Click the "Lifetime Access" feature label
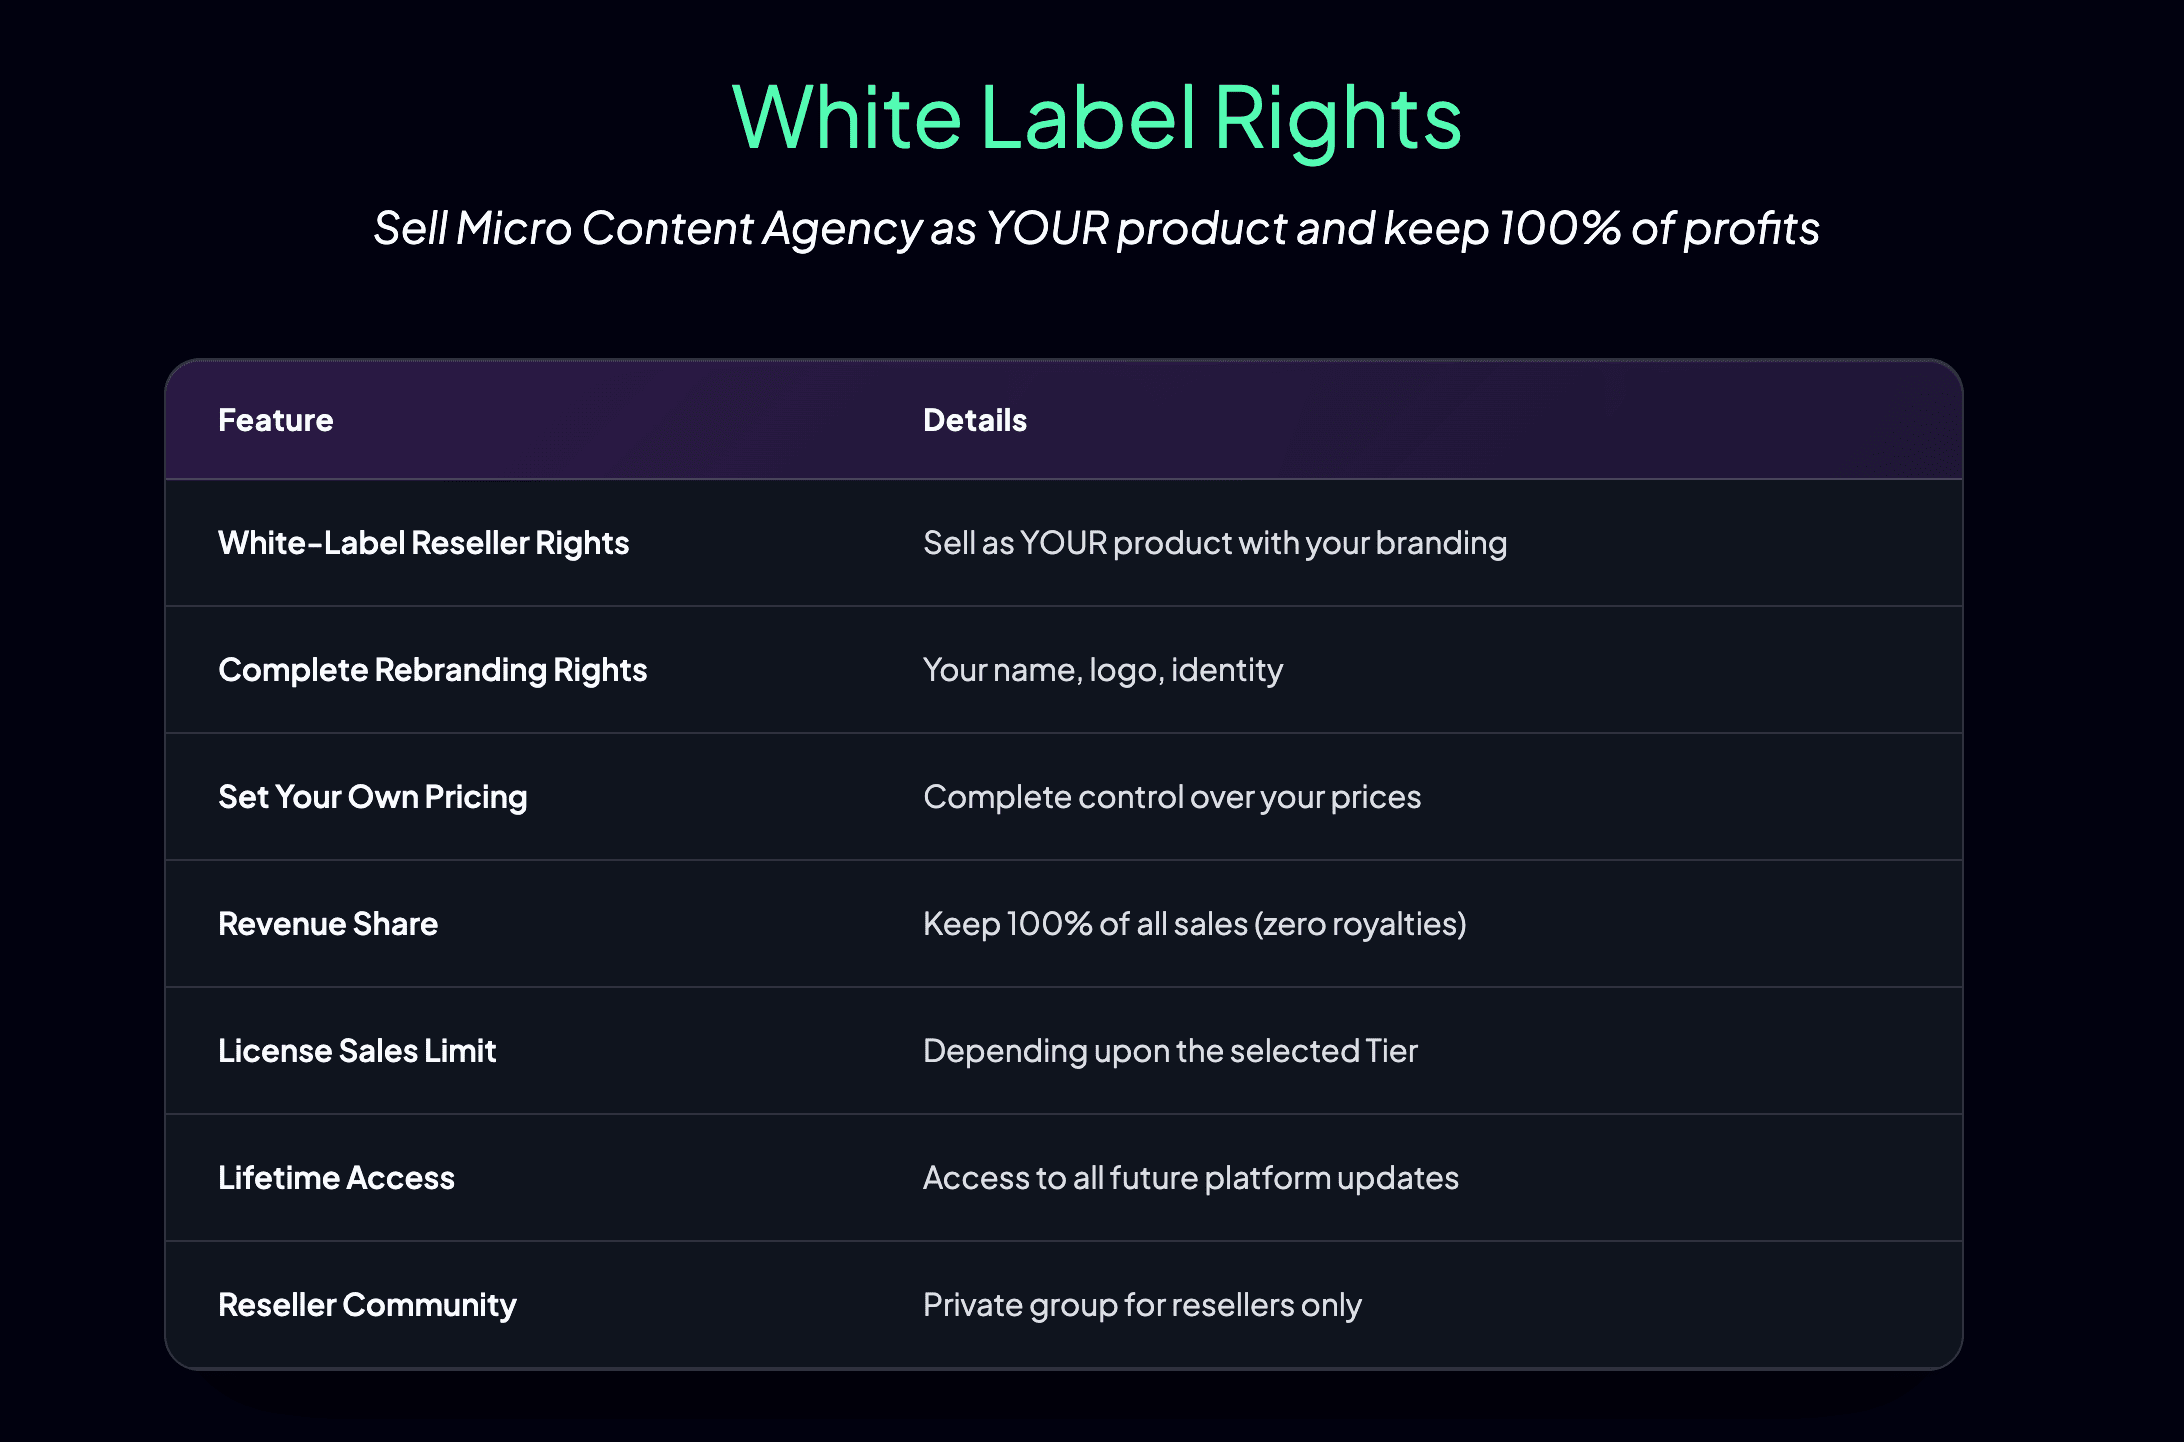Screen dimensions: 2184x1442 click(336, 1178)
